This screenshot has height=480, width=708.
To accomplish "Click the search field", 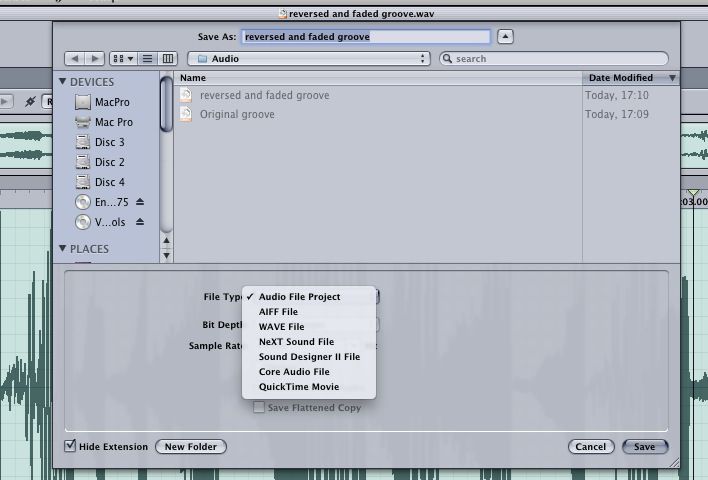I will [x=554, y=59].
